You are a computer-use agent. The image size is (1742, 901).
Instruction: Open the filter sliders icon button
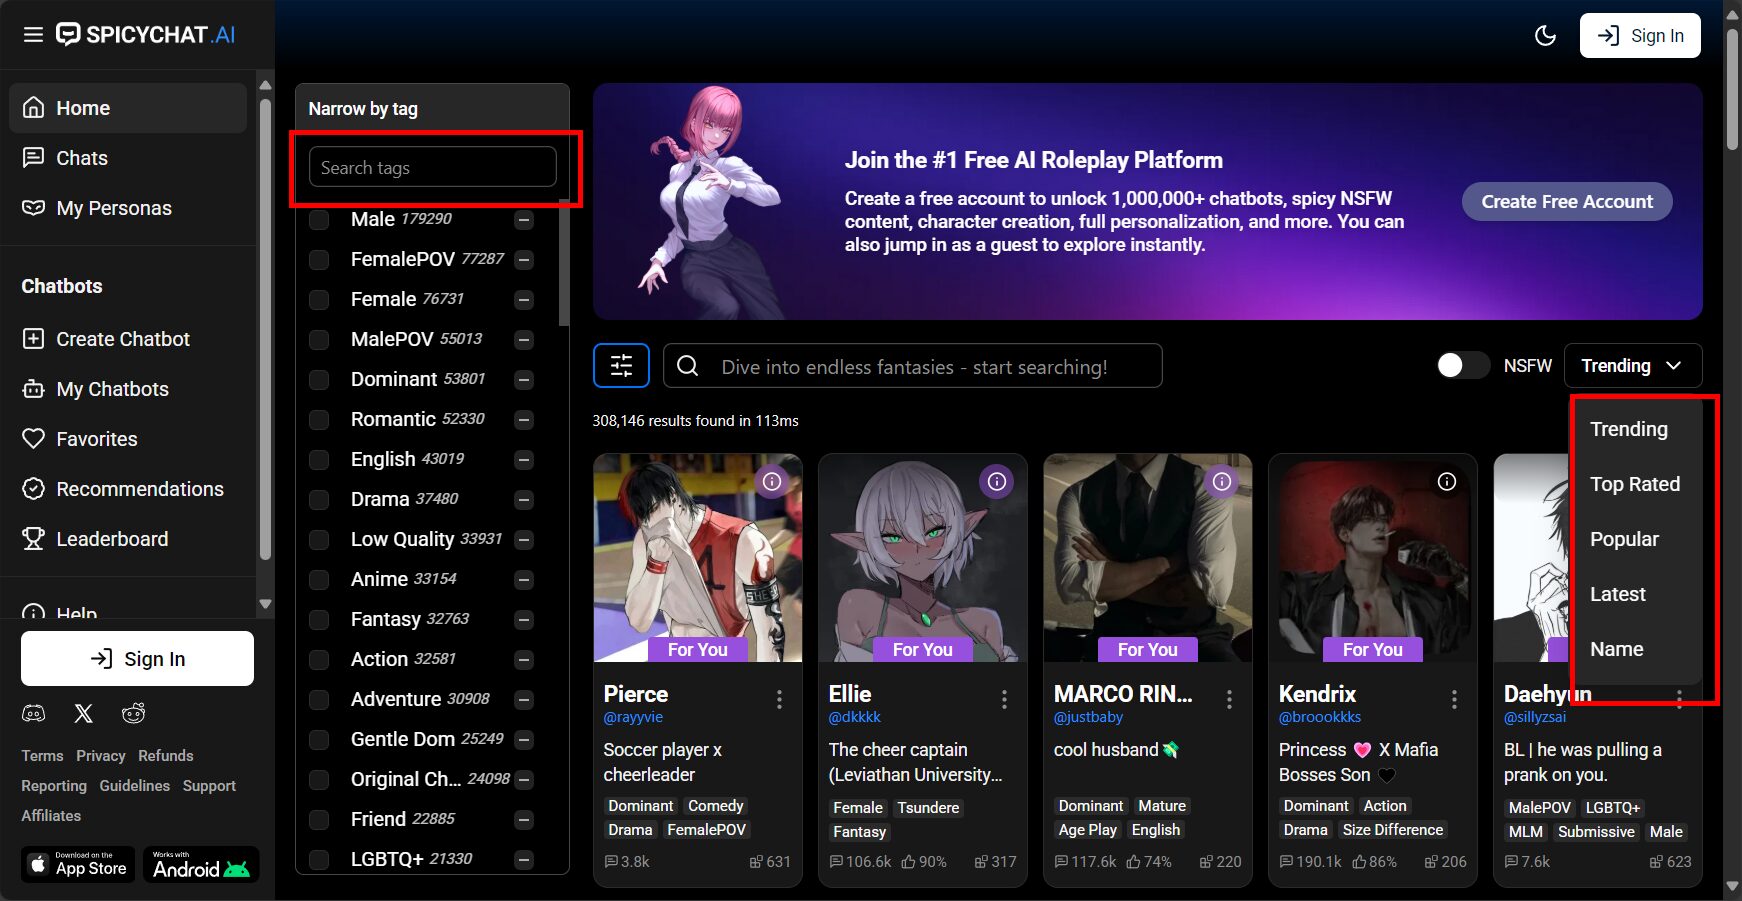[621, 365]
